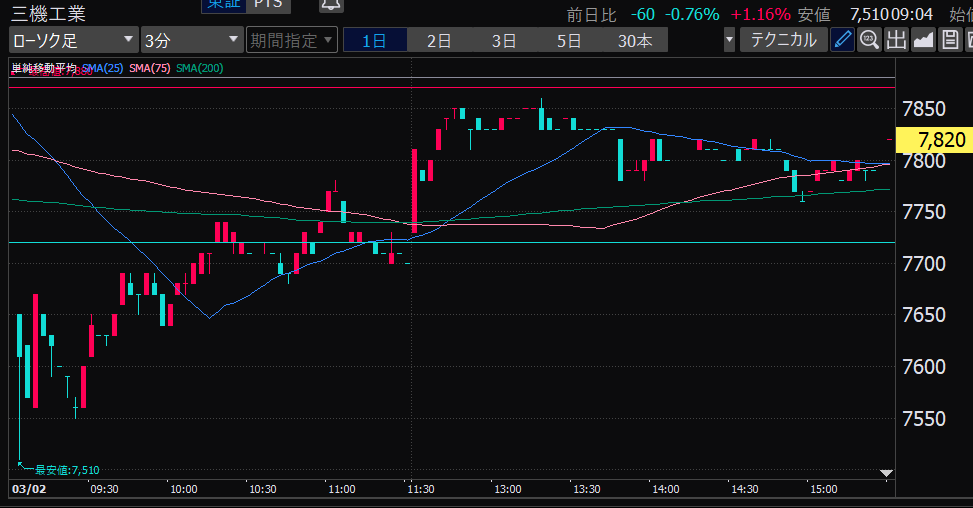The height and width of the screenshot is (508, 973).
Task: Toggle market to PTS
Action: point(267,5)
